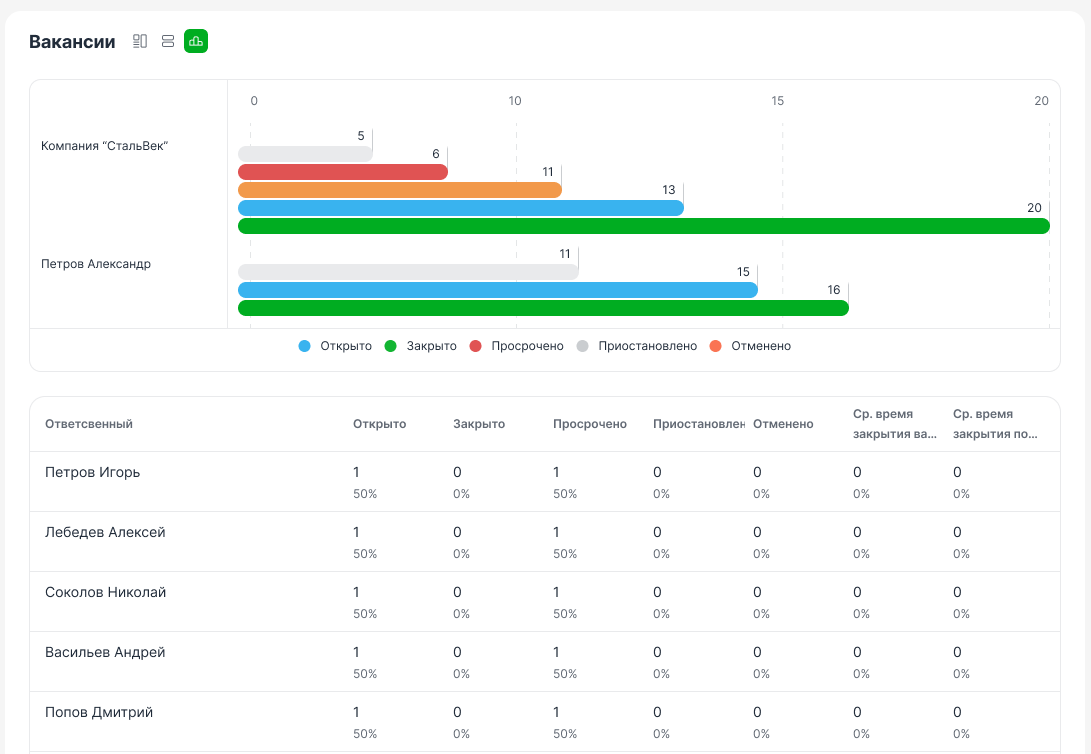Click the Петров Александр chart label
The height and width of the screenshot is (754, 1091).
coord(96,264)
